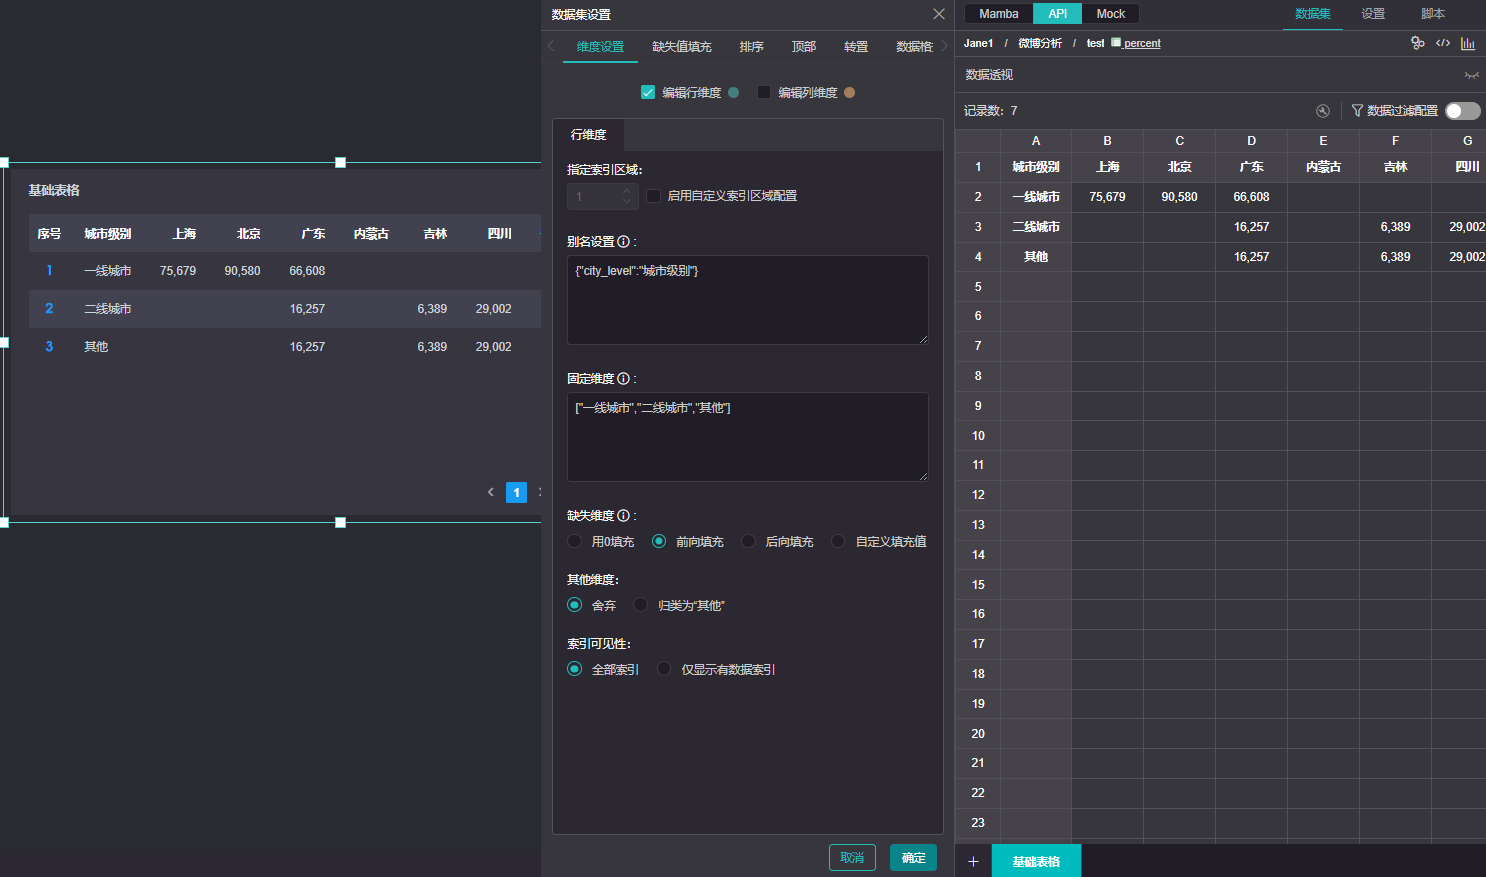Click the 内蒙古 column header in 基础表格
The width and height of the screenshot is (1486, 877).
371,234
